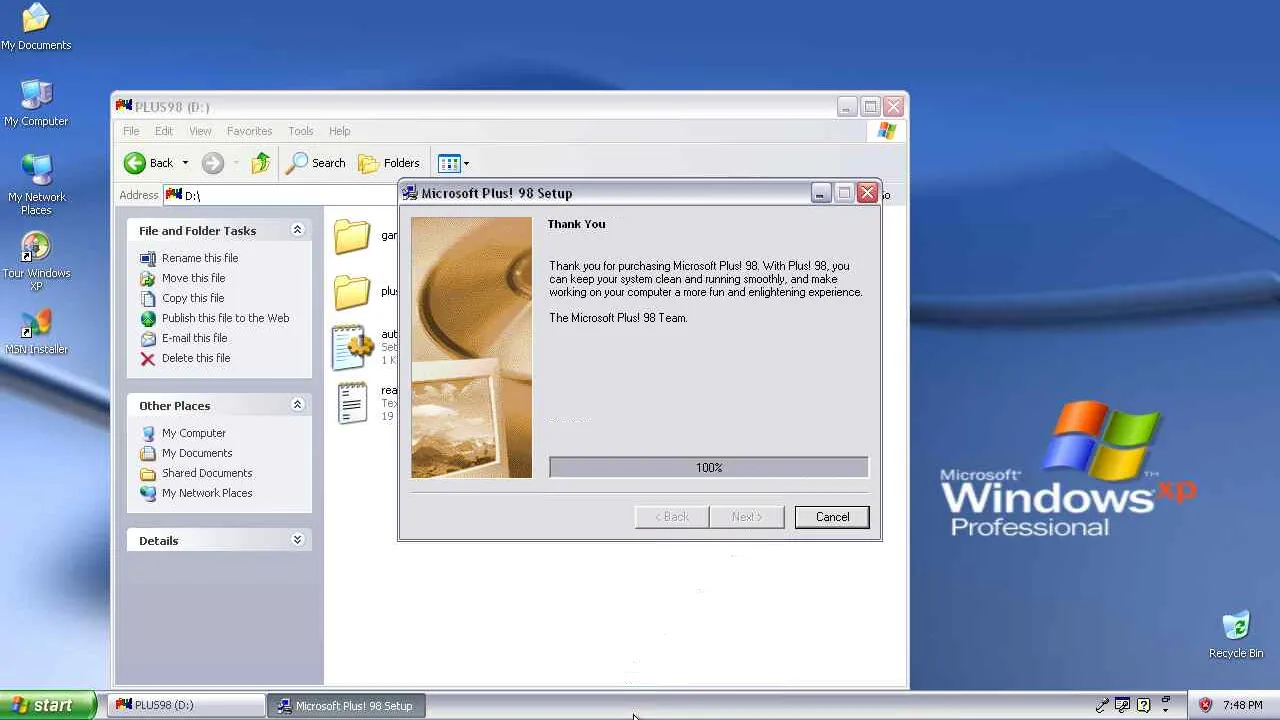Collapse the File and Folder Tasks panel
Viewport: 1280px width, 720px height.
coord(297,230)
